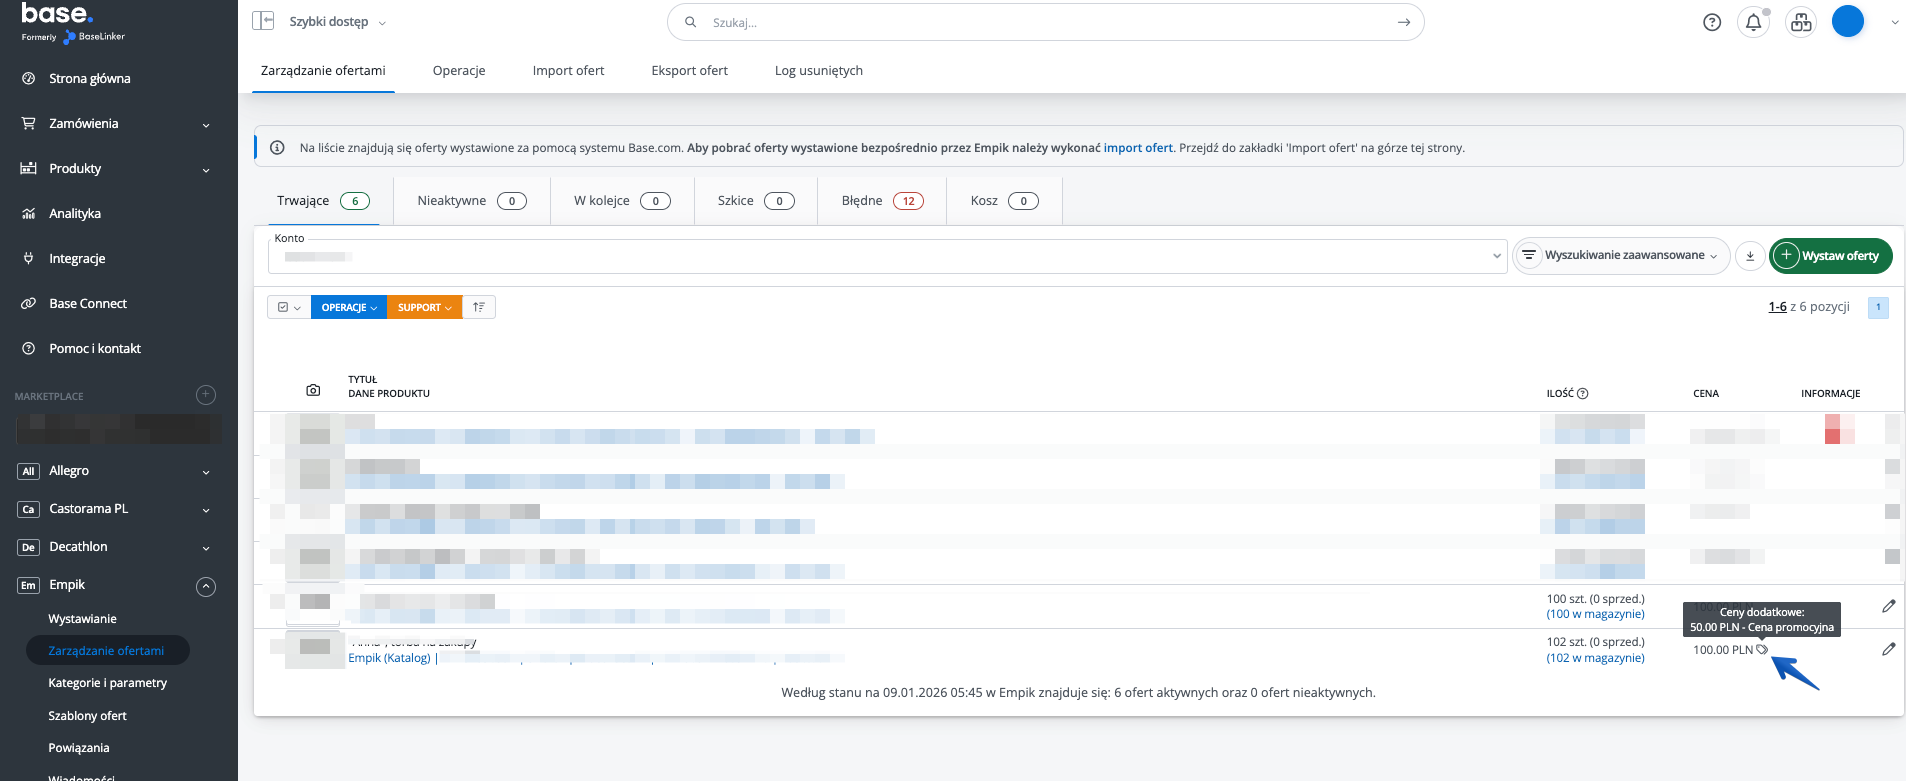1906x781 pixels.
Task: Click the help question mark icon
Action: [x=1712, y=22]
